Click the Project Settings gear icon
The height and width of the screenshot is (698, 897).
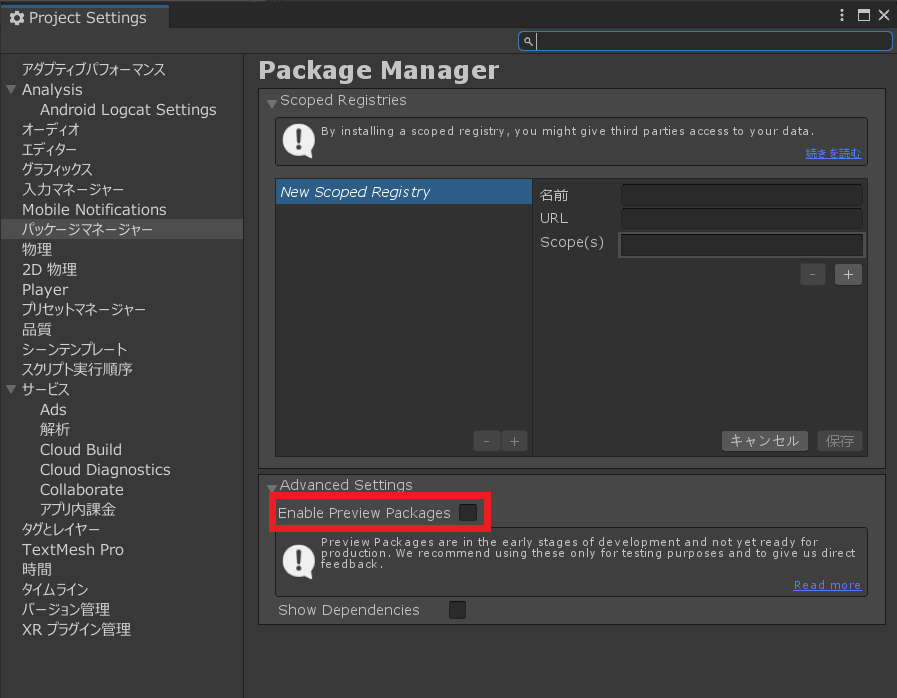coord(17,18)
